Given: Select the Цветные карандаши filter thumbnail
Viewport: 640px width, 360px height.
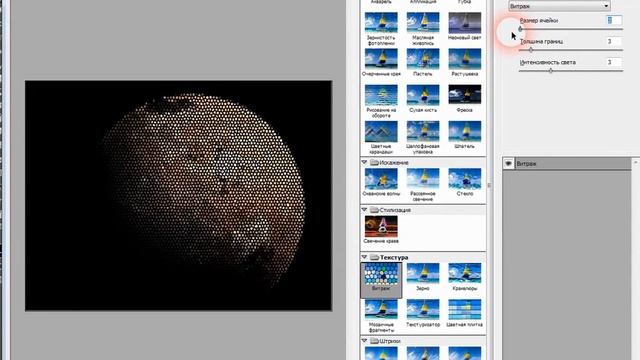Looking at the screenshot, I should point(381,131).
